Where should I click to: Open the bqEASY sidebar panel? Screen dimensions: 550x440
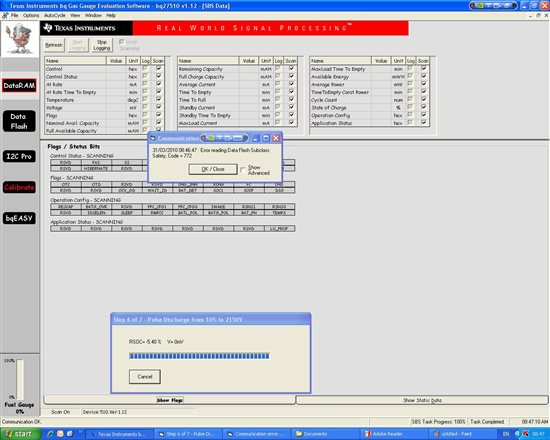[19, 218]
